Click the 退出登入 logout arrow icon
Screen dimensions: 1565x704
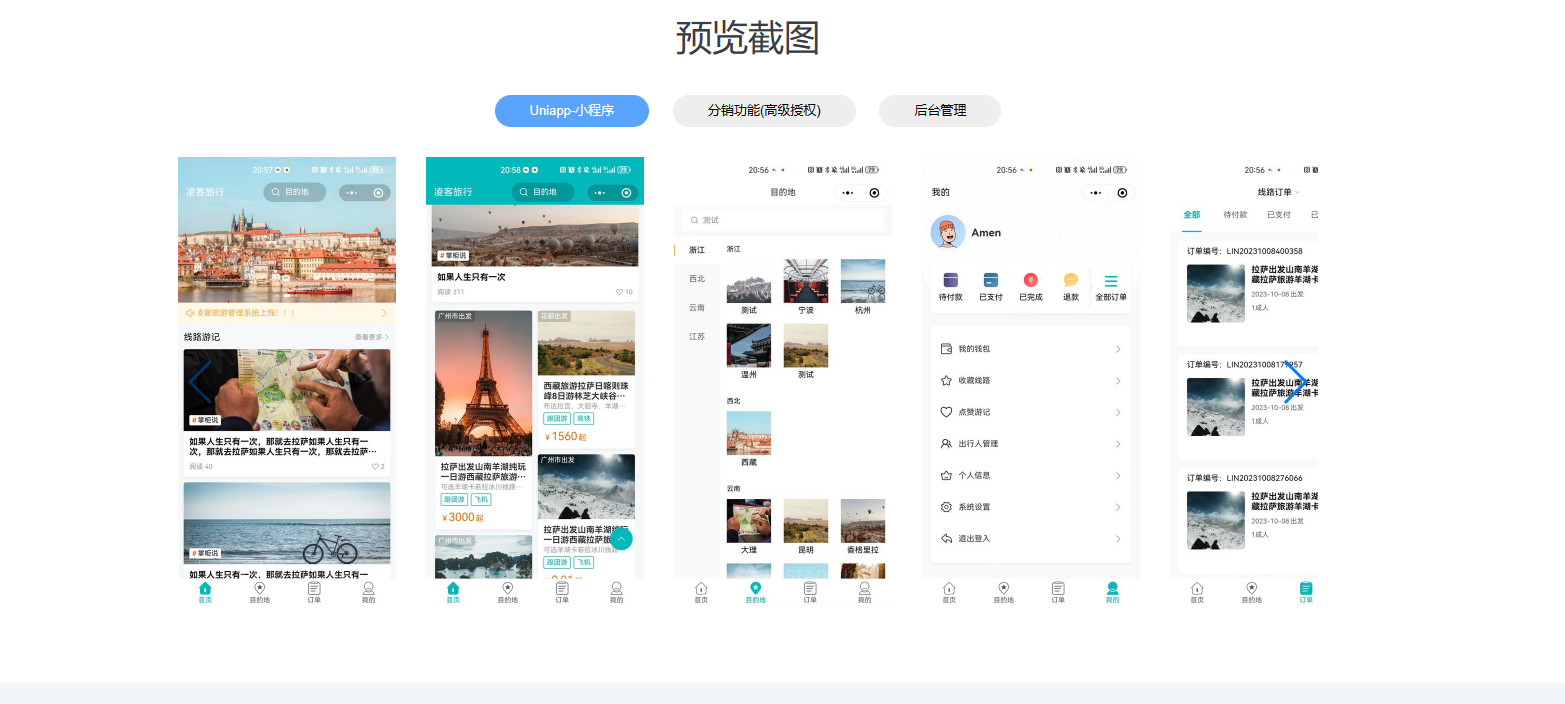point(946,538)
